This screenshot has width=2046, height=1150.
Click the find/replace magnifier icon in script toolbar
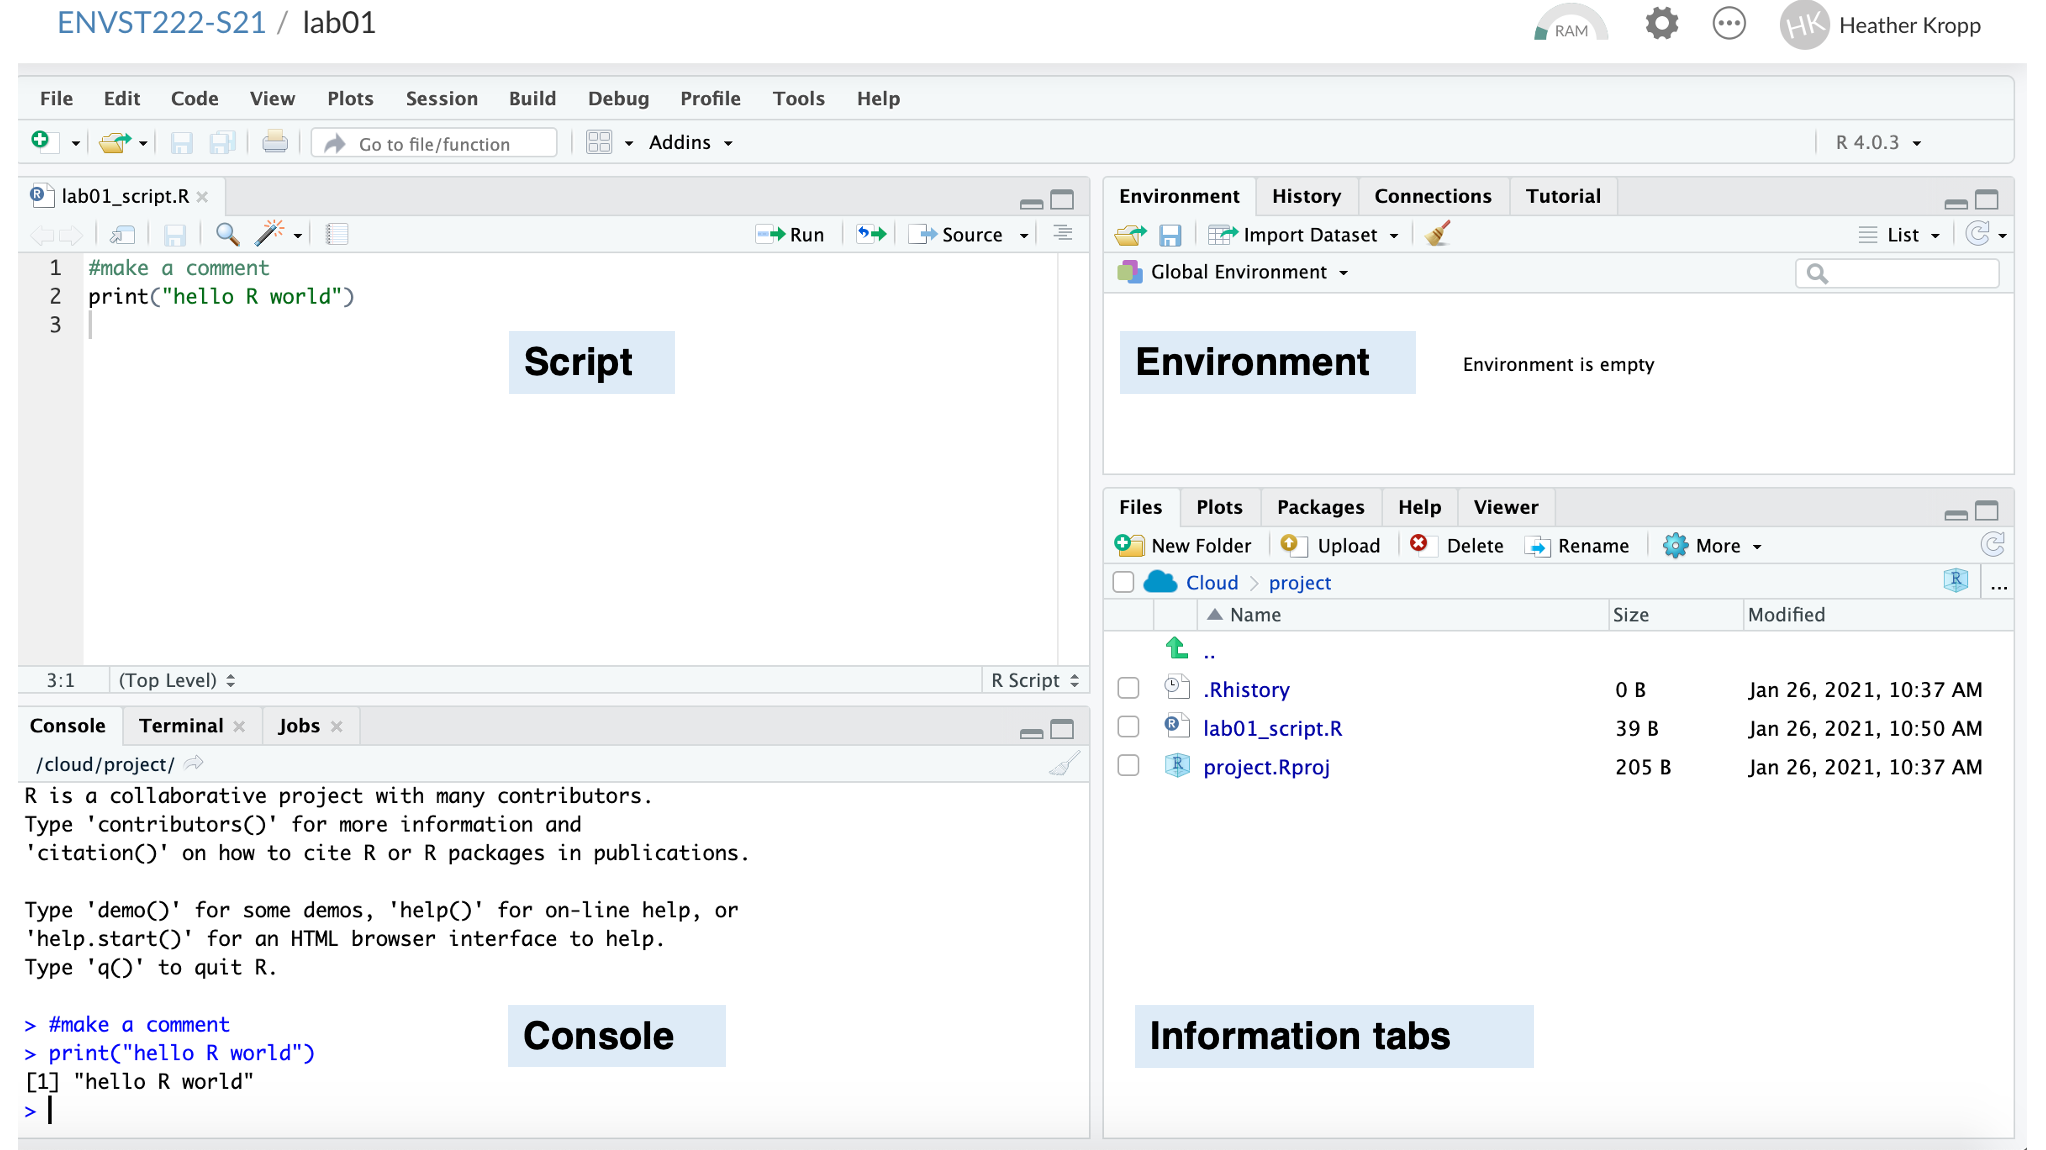click(x=227, y=234)
